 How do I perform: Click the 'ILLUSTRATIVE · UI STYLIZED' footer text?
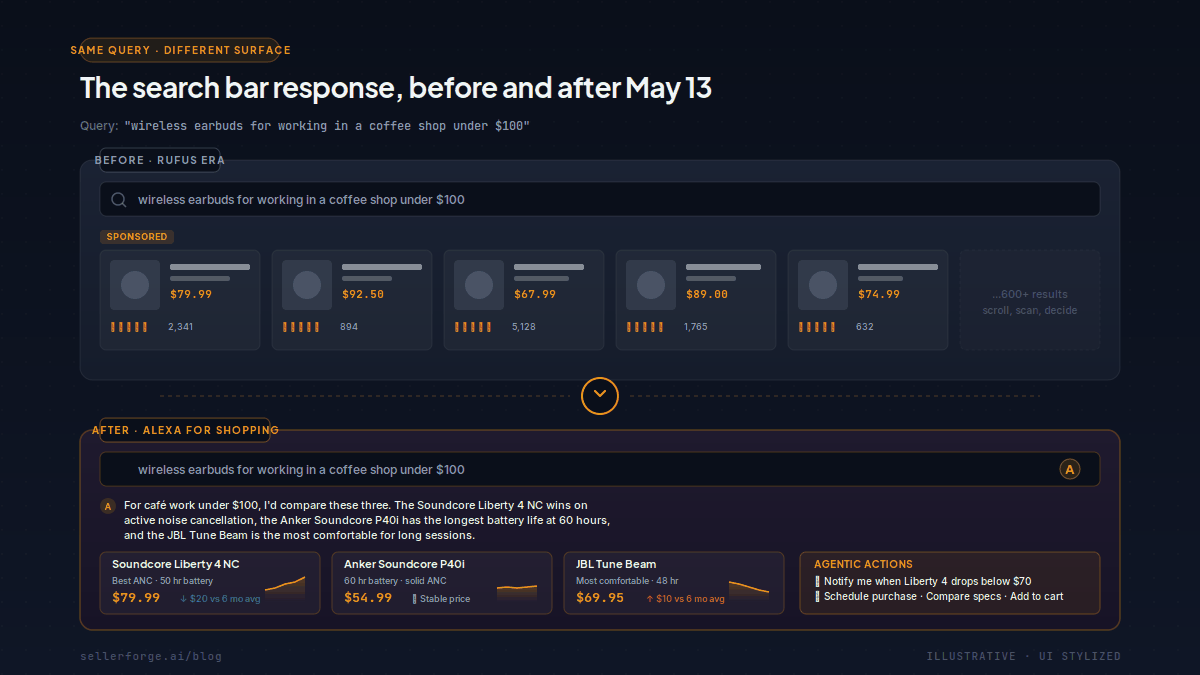(1024, 656)
